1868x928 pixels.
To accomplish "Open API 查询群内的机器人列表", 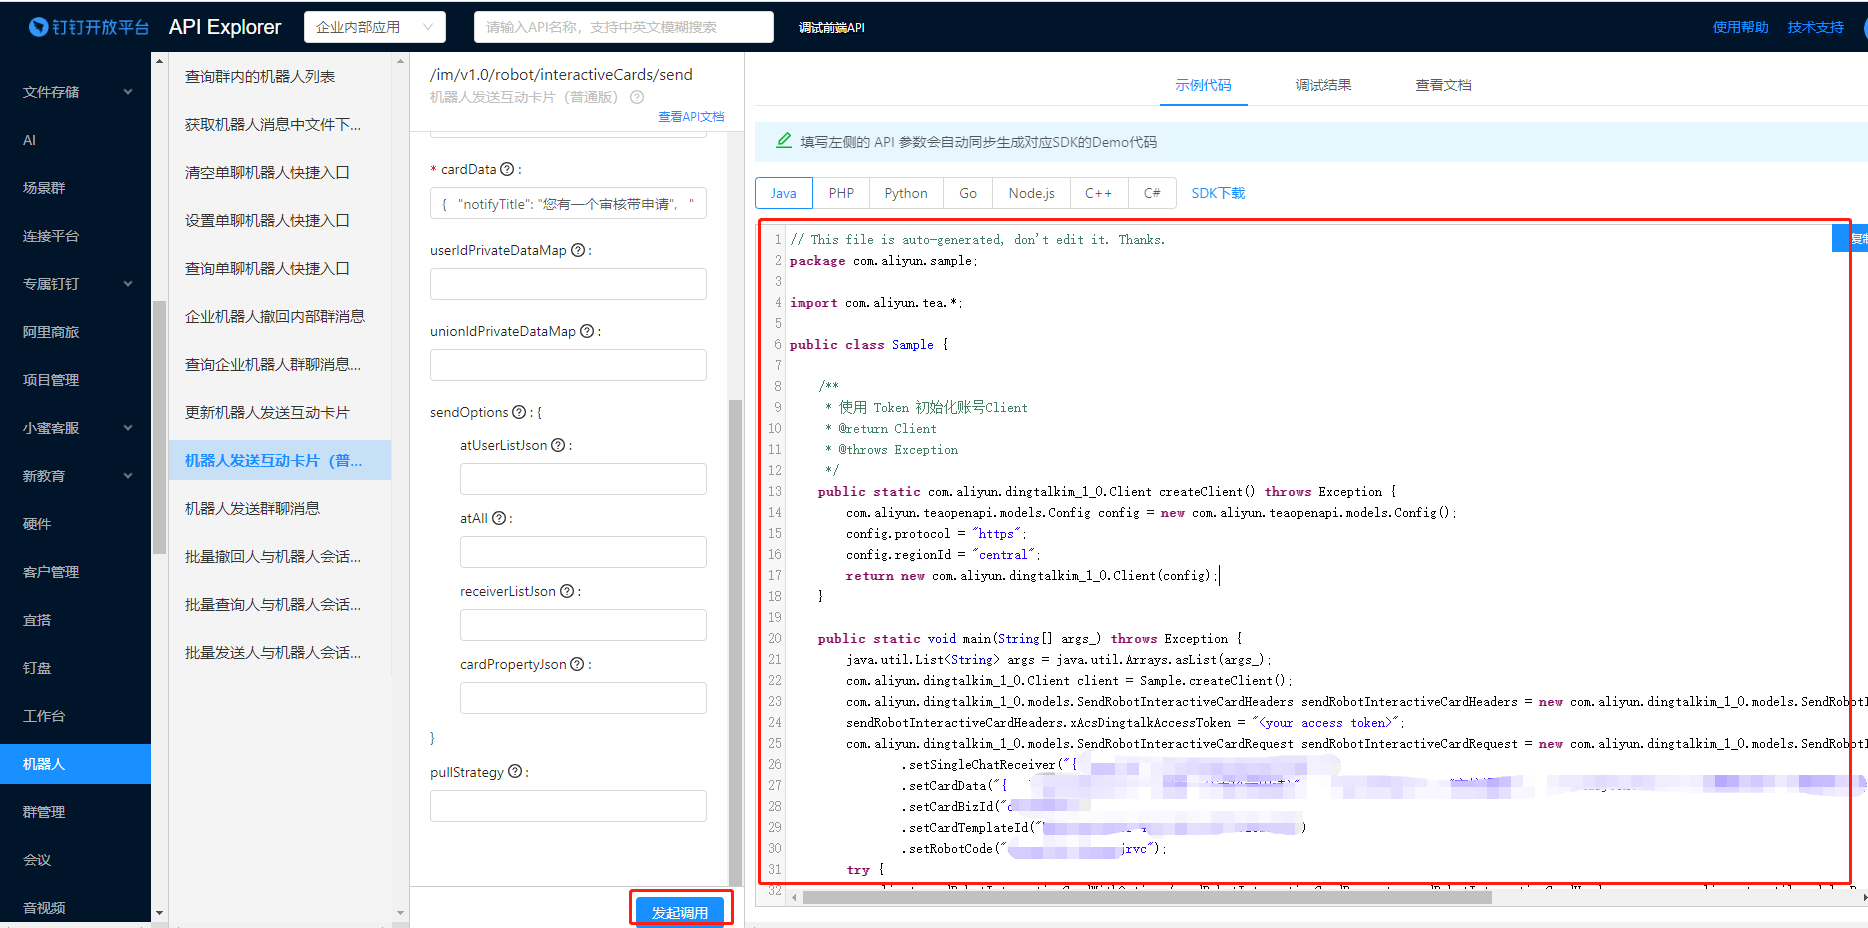I will (280, 77).
